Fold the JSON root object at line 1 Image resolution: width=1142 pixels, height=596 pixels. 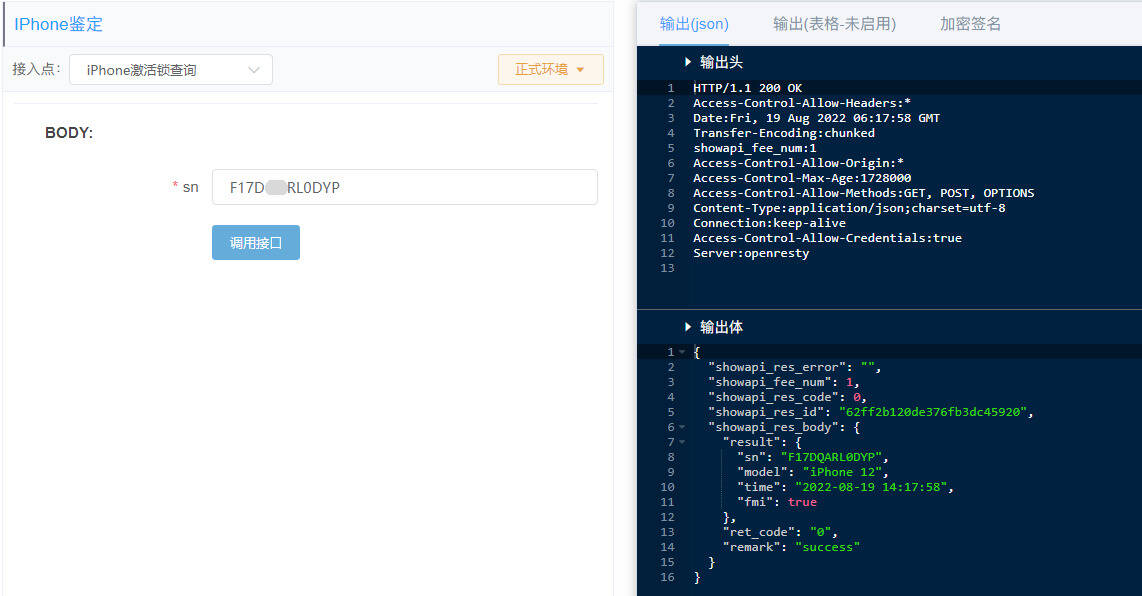click(x=682, y=352)
